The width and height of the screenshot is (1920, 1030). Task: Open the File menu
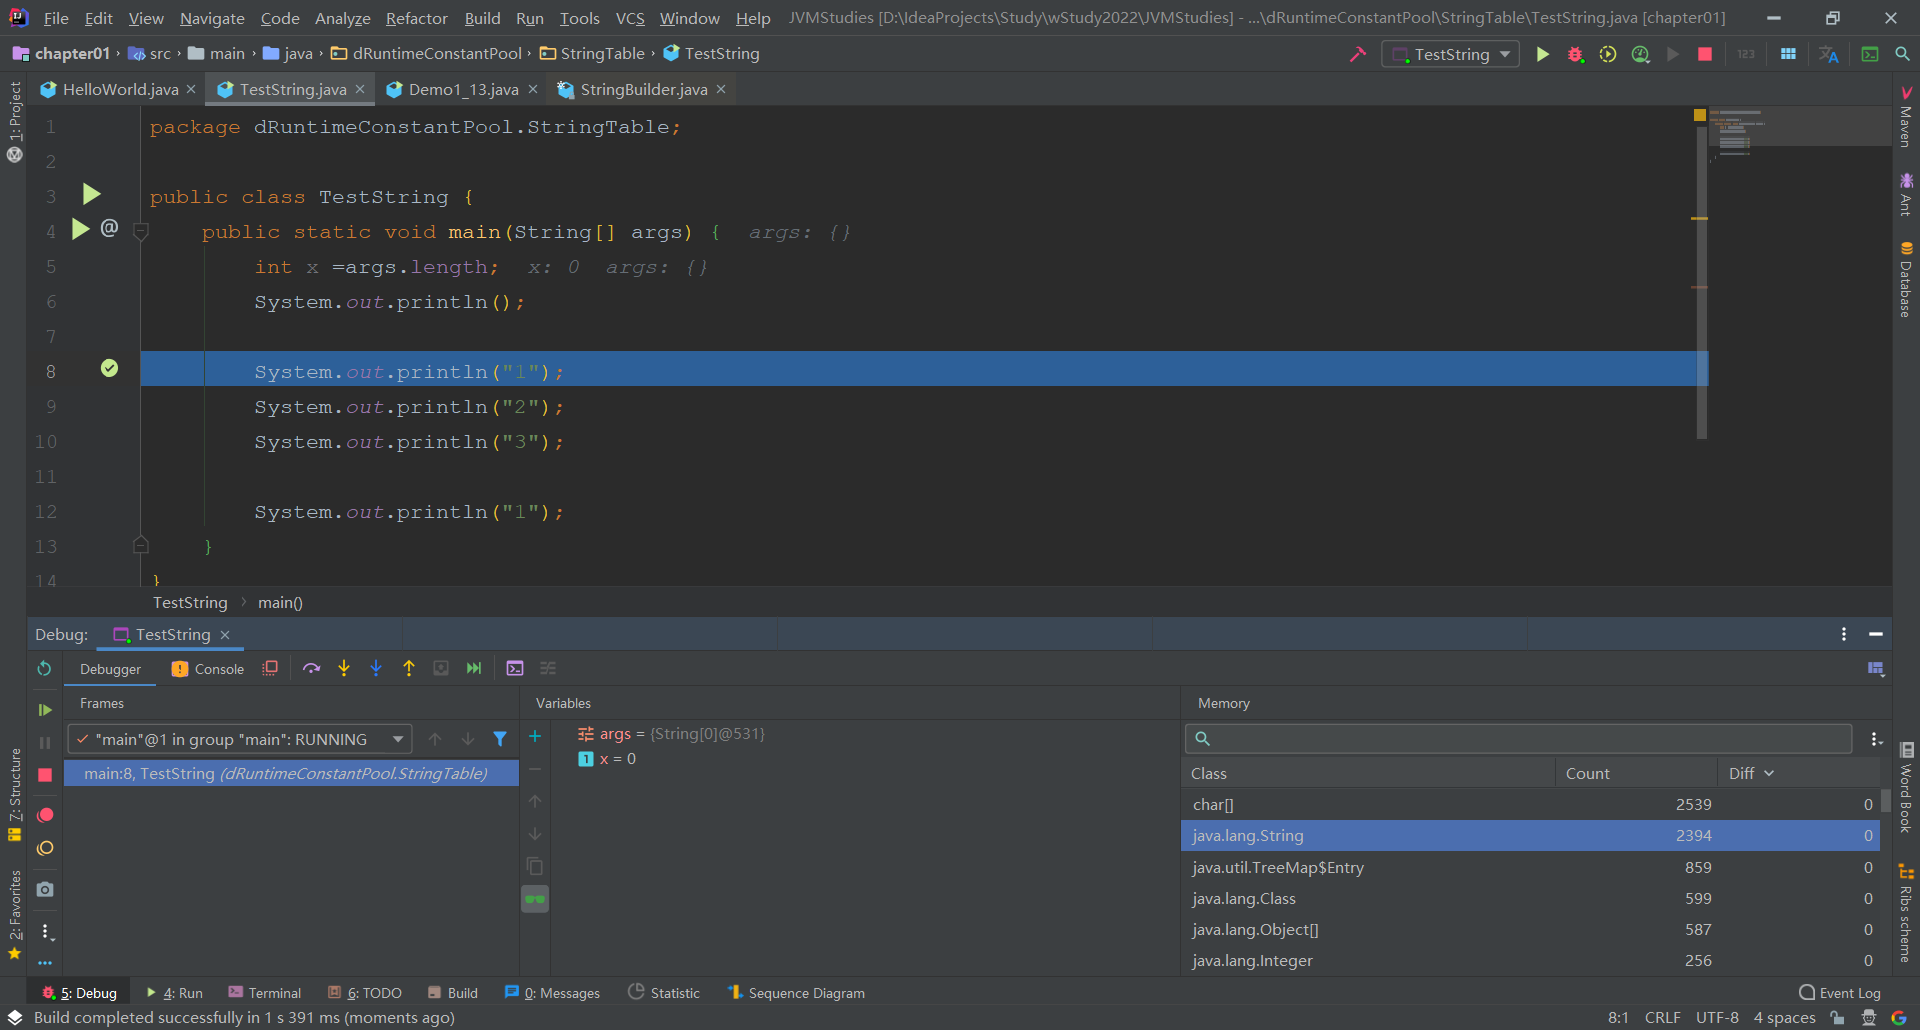[x=56, y=18]
